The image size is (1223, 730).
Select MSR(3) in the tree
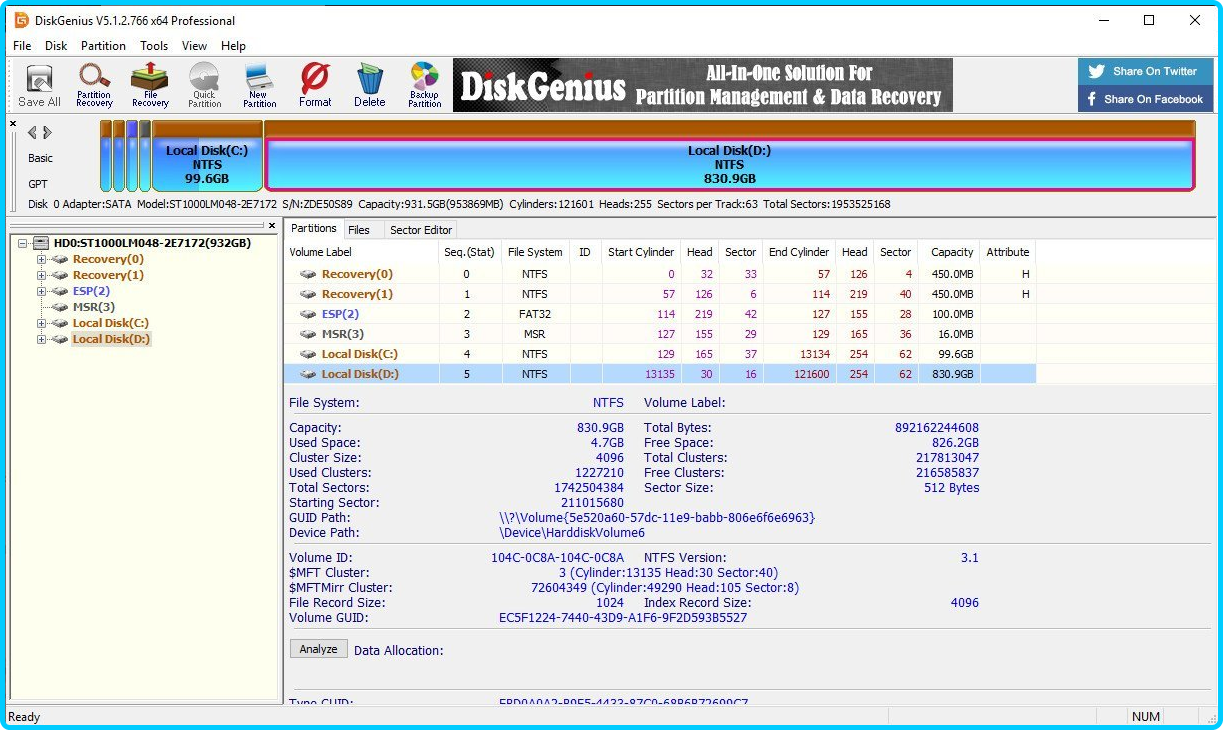point(94,307)
